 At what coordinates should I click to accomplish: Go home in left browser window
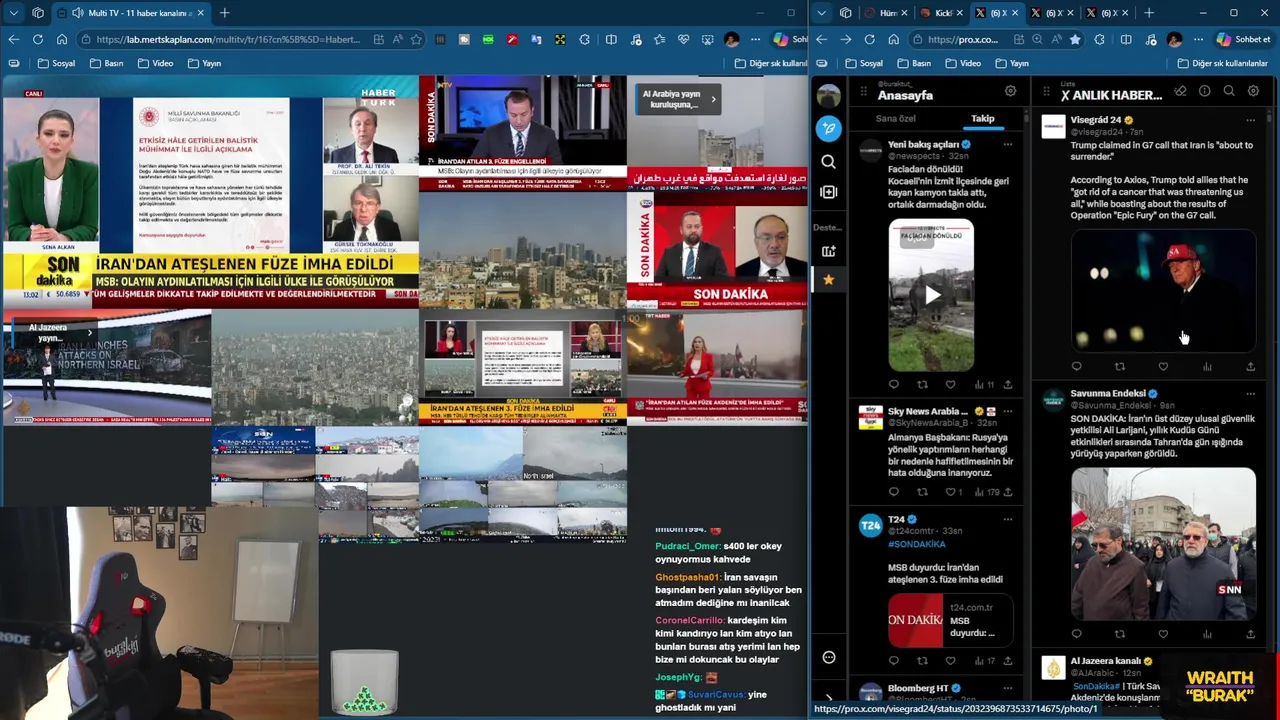(x=61, y=39)
